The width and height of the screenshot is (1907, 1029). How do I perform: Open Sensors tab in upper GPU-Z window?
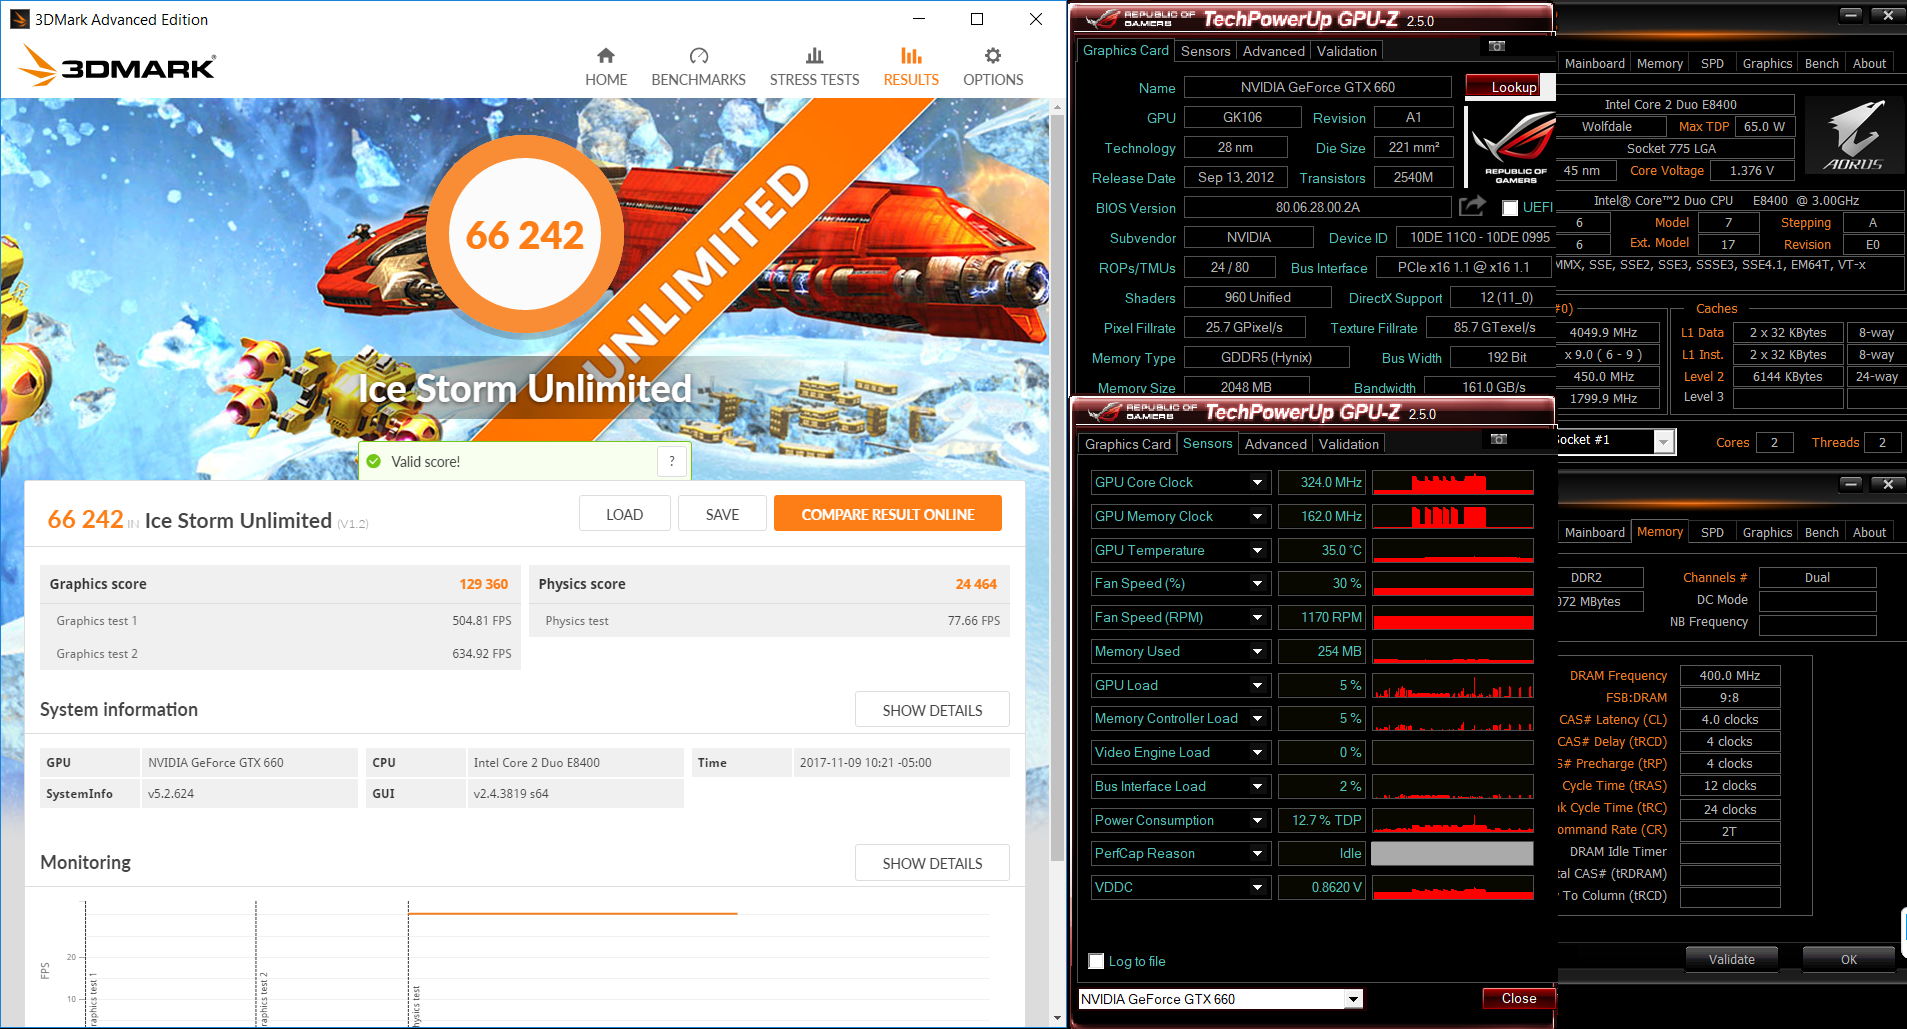click(1205, 51)
